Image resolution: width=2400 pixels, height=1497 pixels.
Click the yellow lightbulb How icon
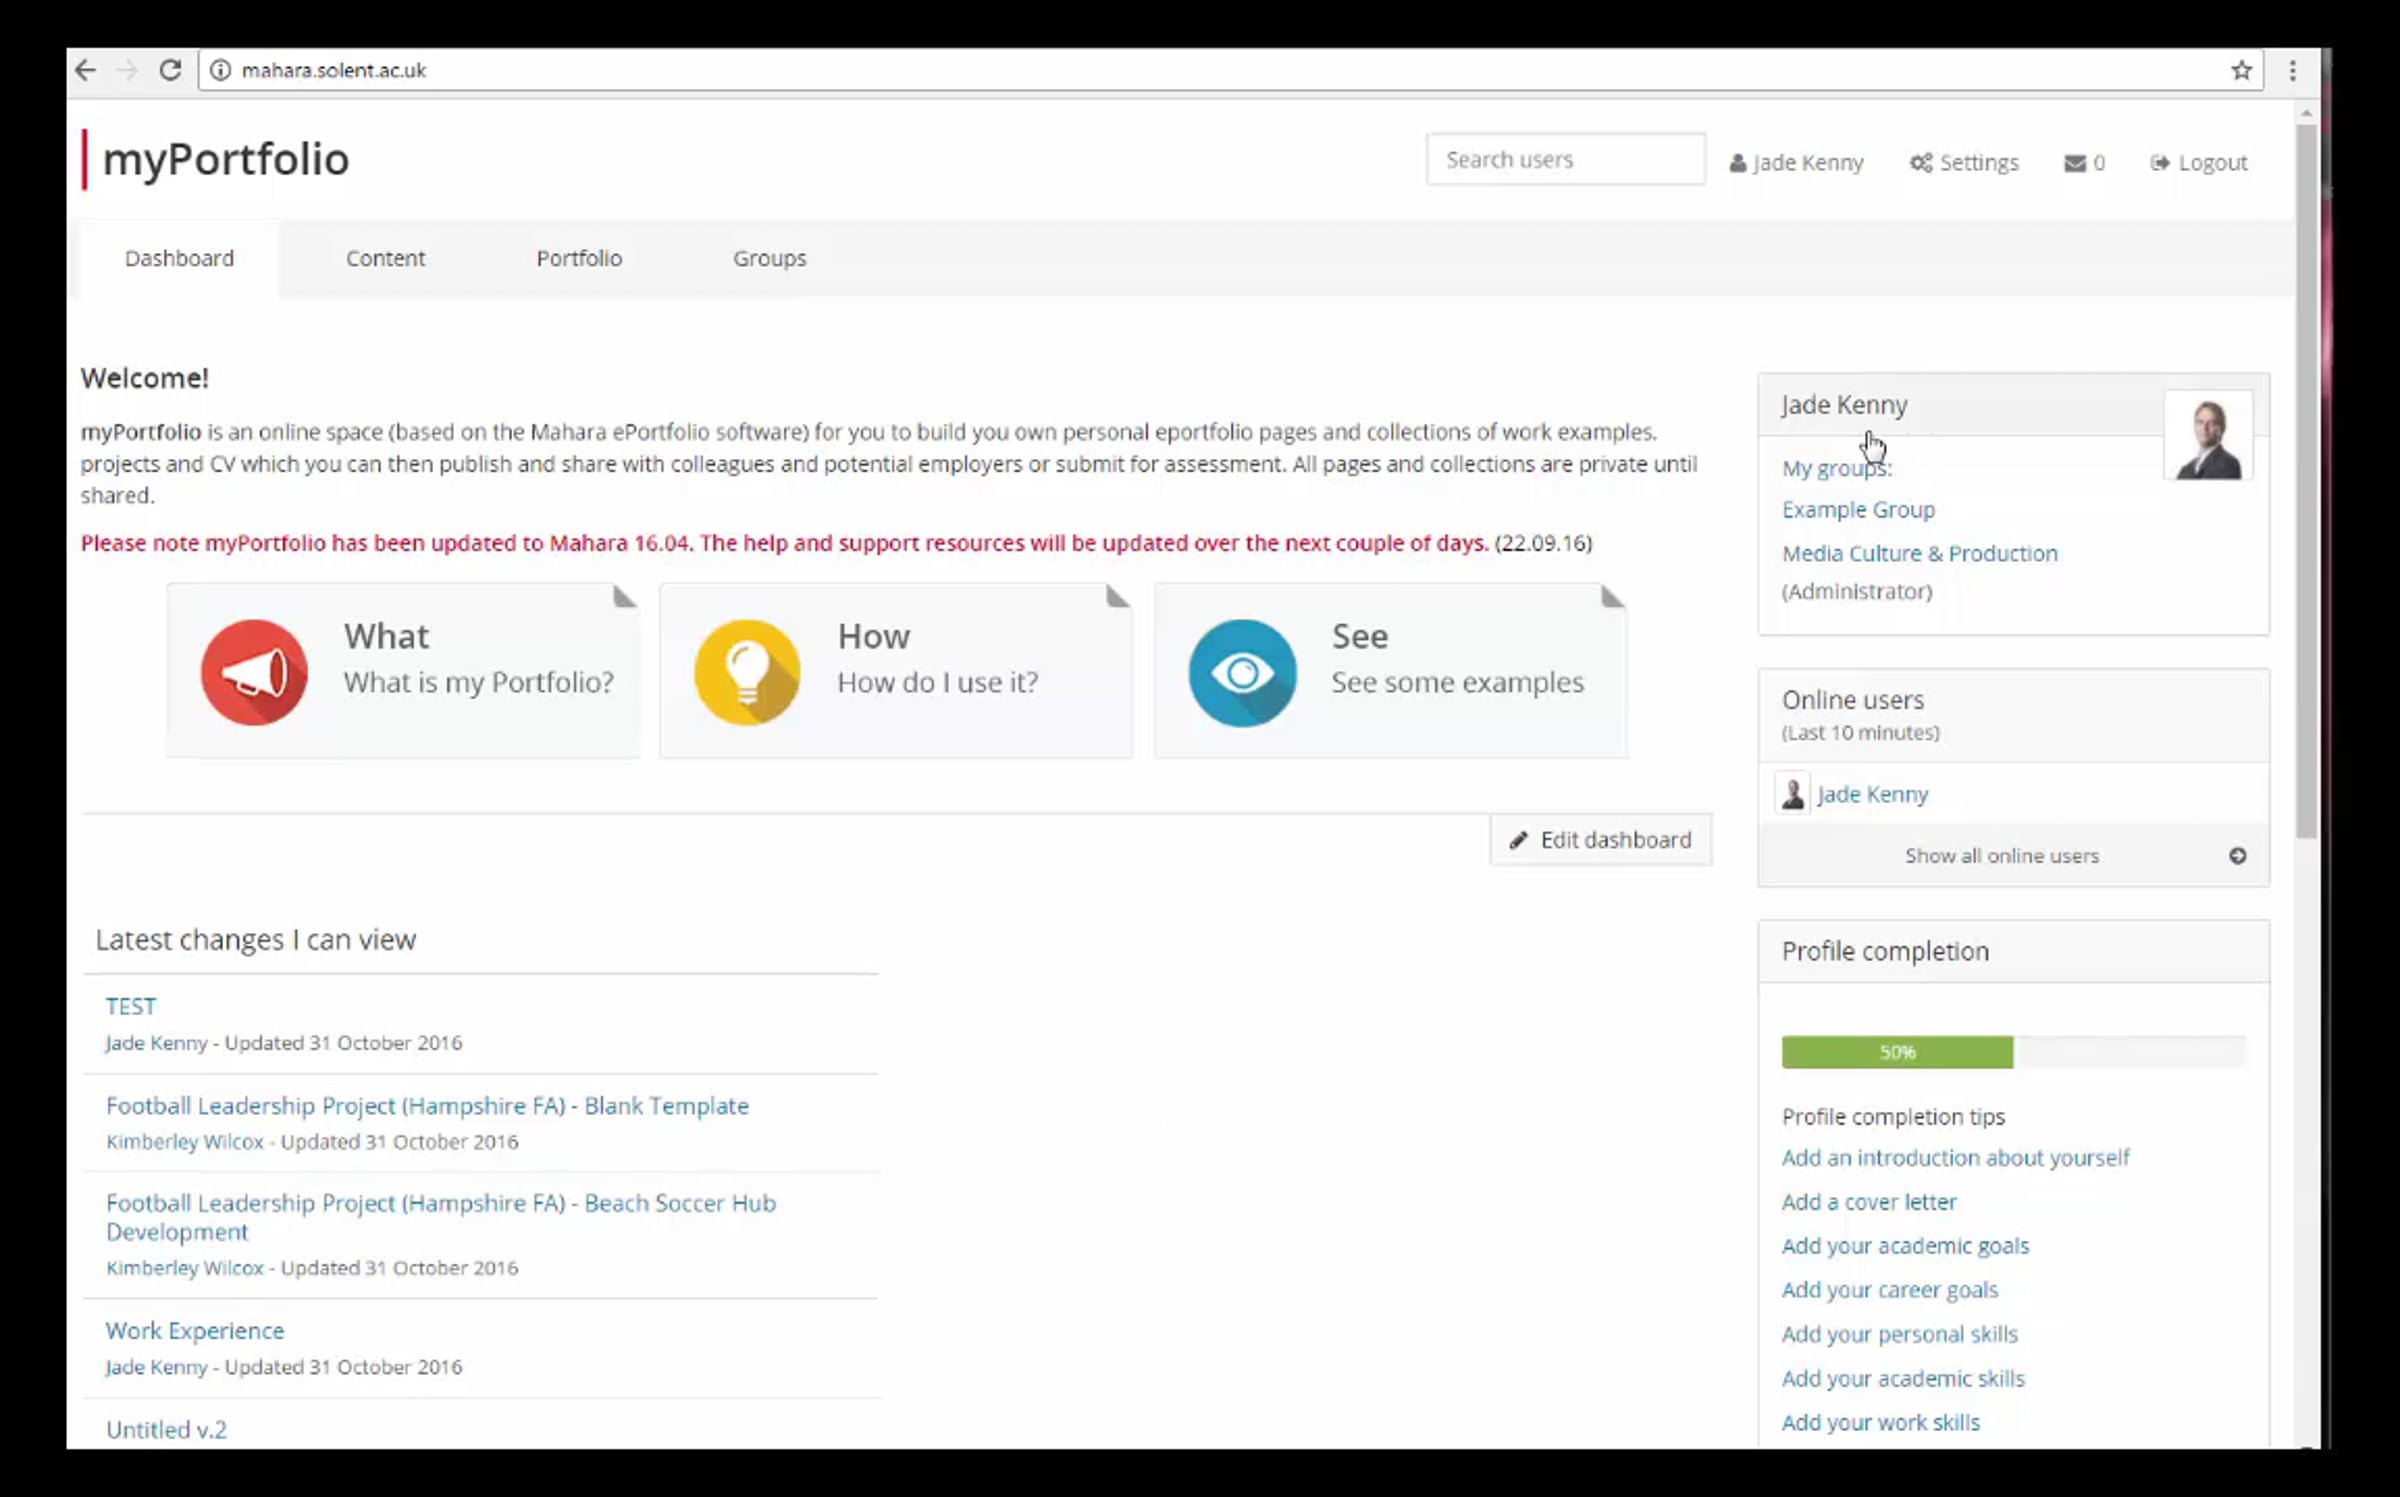coord(747,672)
